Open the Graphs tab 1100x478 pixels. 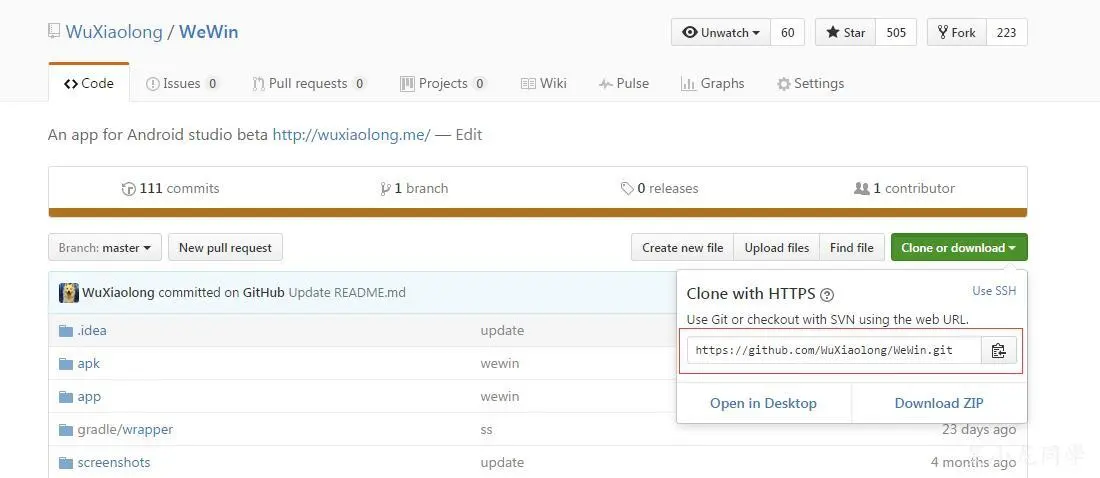[713, 83]
